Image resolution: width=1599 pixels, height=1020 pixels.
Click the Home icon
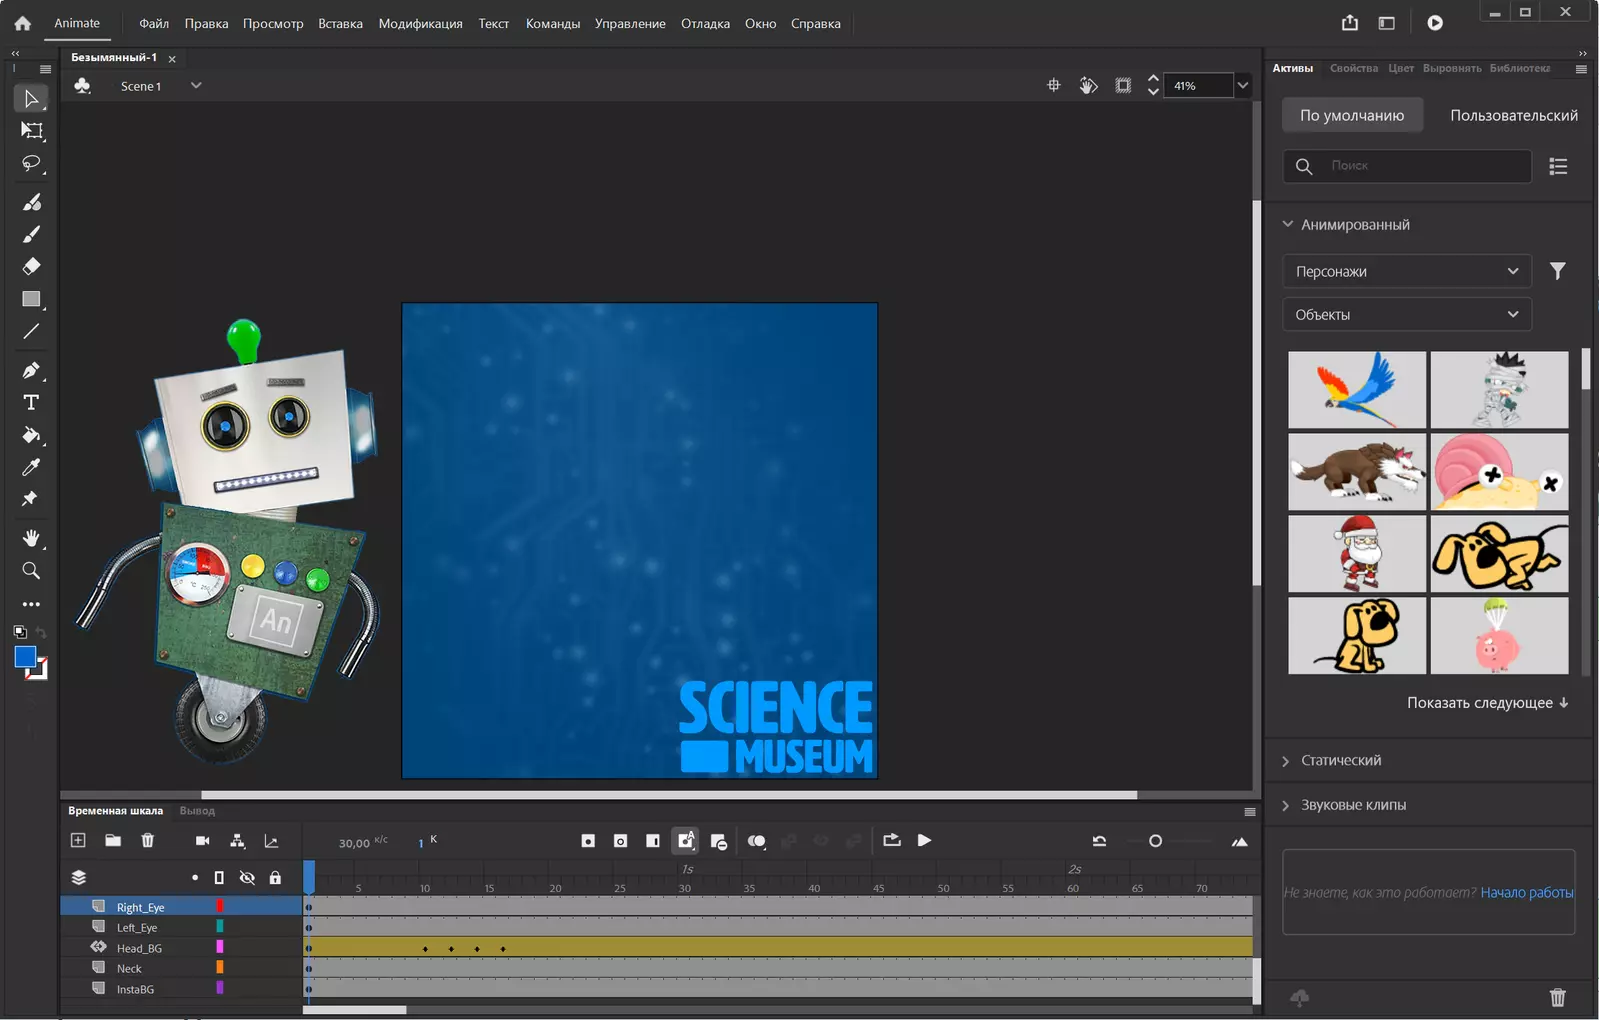pos(22,23)
